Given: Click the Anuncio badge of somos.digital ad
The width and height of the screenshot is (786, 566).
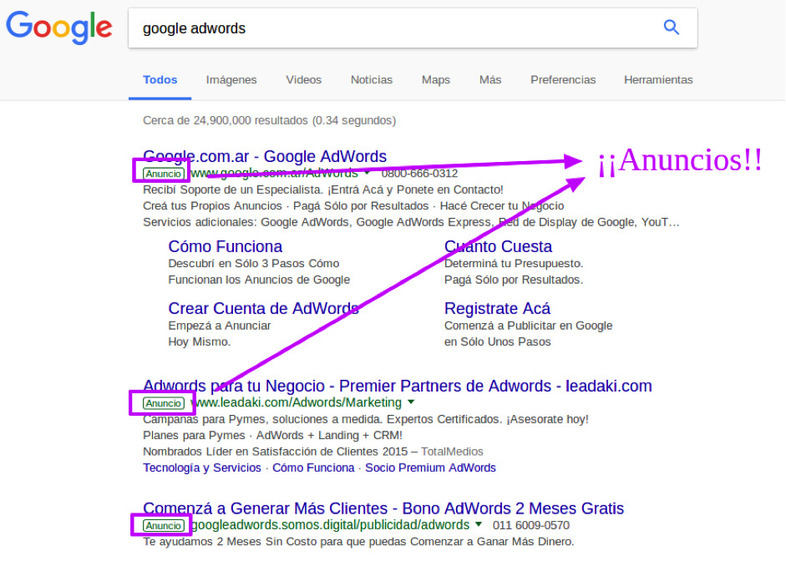Looking at the screenshot, I should [x=163, y=525].
